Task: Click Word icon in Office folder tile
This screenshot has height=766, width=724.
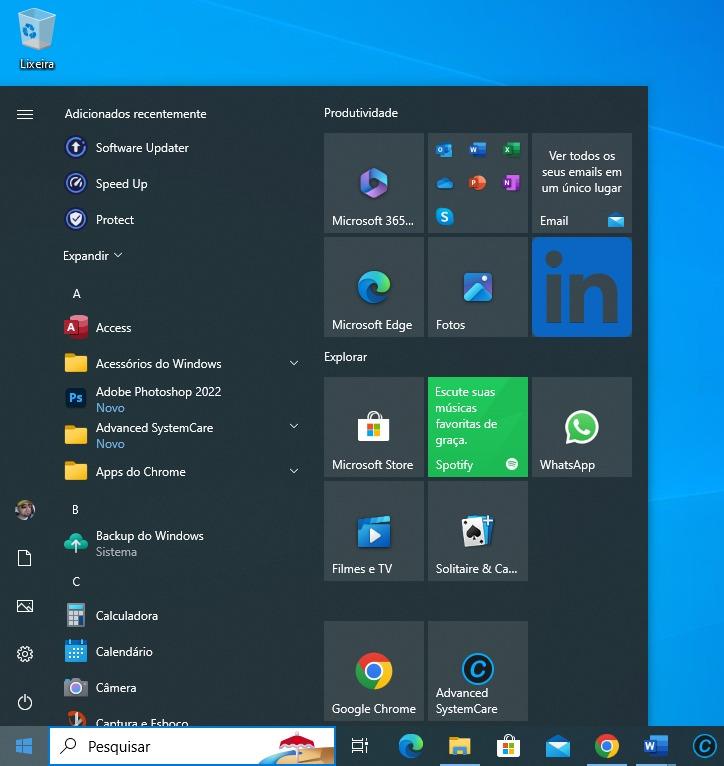Action: pyautogui.click(x=477, y=149)
